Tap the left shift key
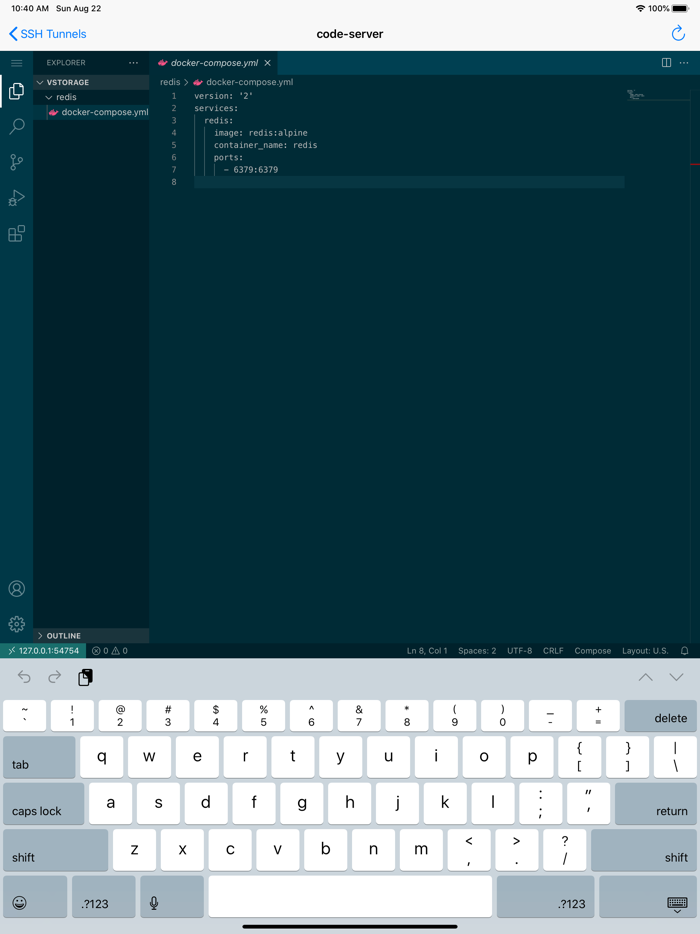This screenshot has height=934, width=700. pos(55,849)
